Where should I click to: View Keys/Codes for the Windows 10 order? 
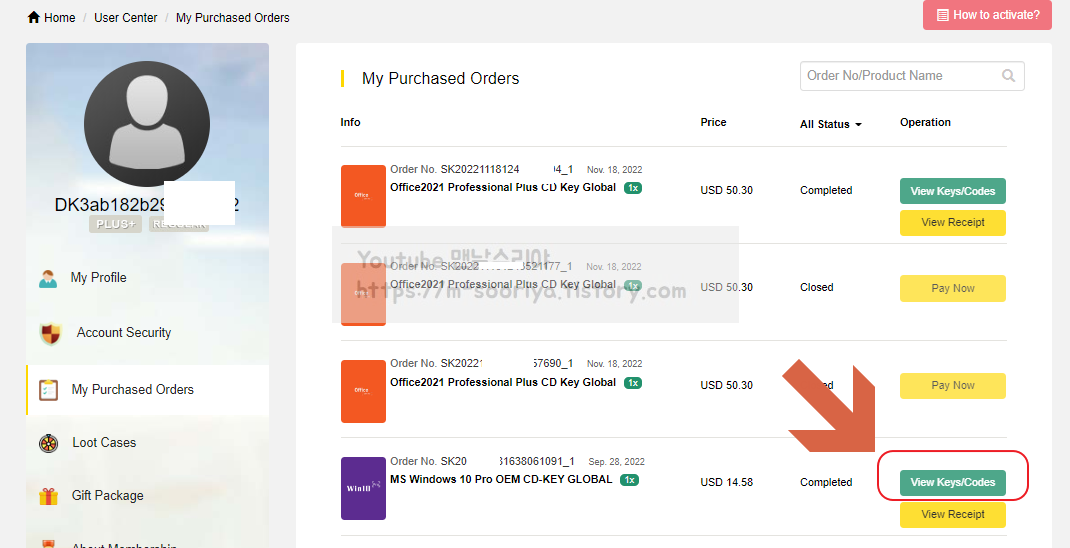[953, 482]
